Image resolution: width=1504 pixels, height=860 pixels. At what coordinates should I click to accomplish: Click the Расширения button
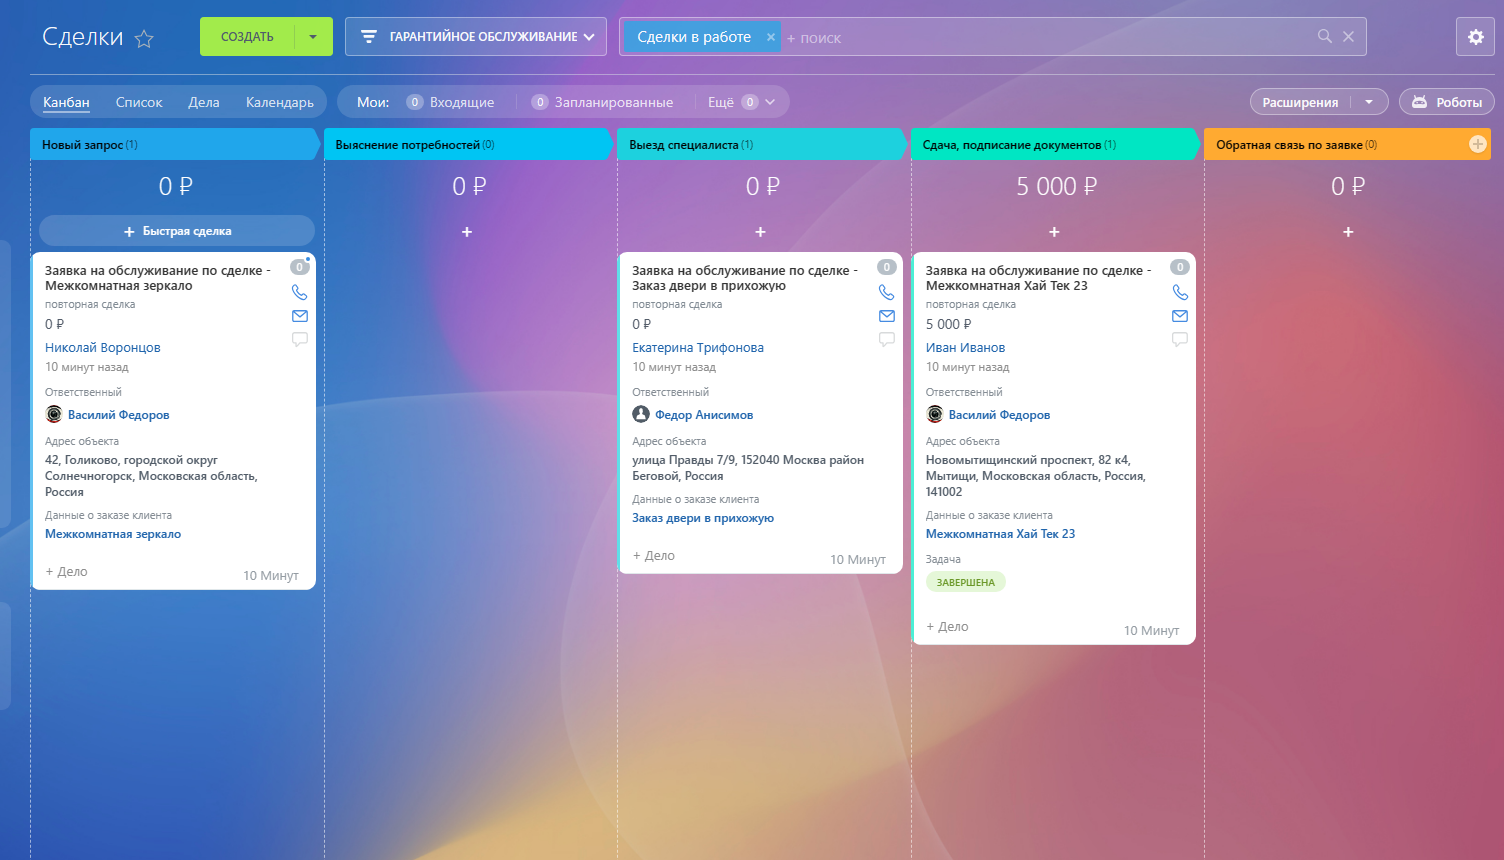pos(1300,102)
